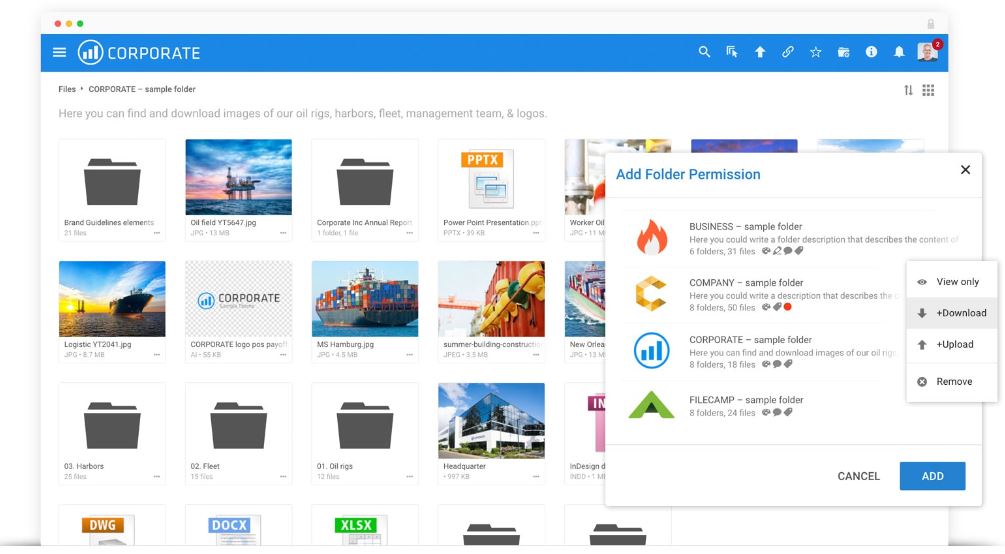Select the BUSINESS flame folder icon
The width and height of the screenshot is (1005, 554).
651,237
